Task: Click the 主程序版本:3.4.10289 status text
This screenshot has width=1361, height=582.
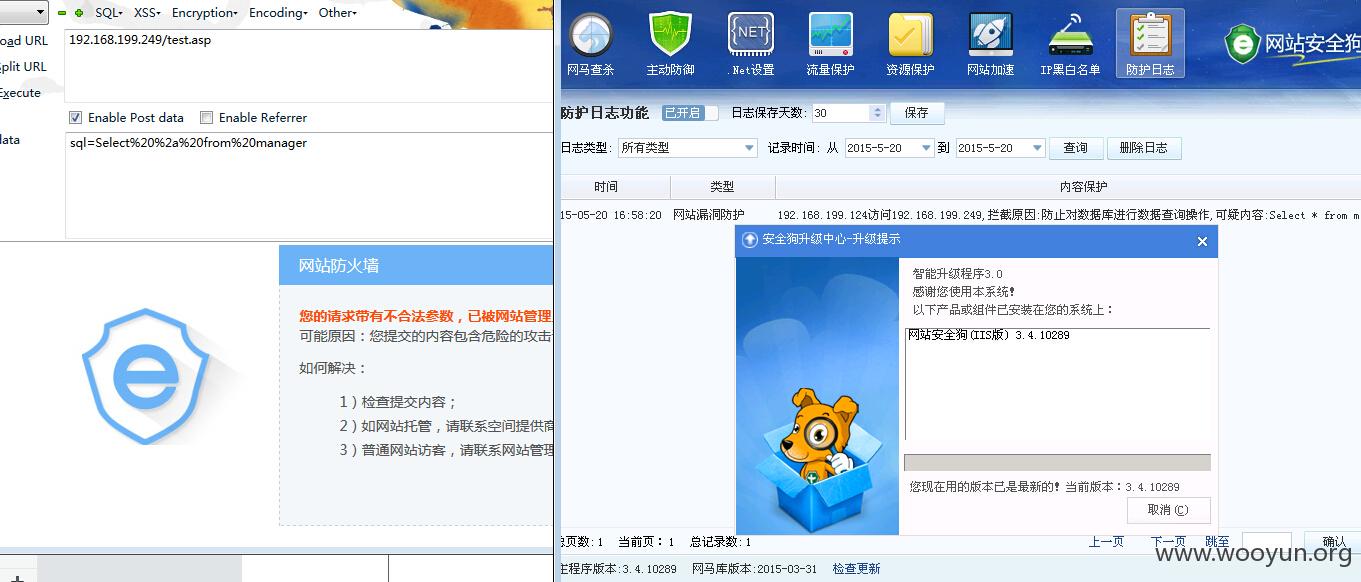Action: (x=617, y=568)
